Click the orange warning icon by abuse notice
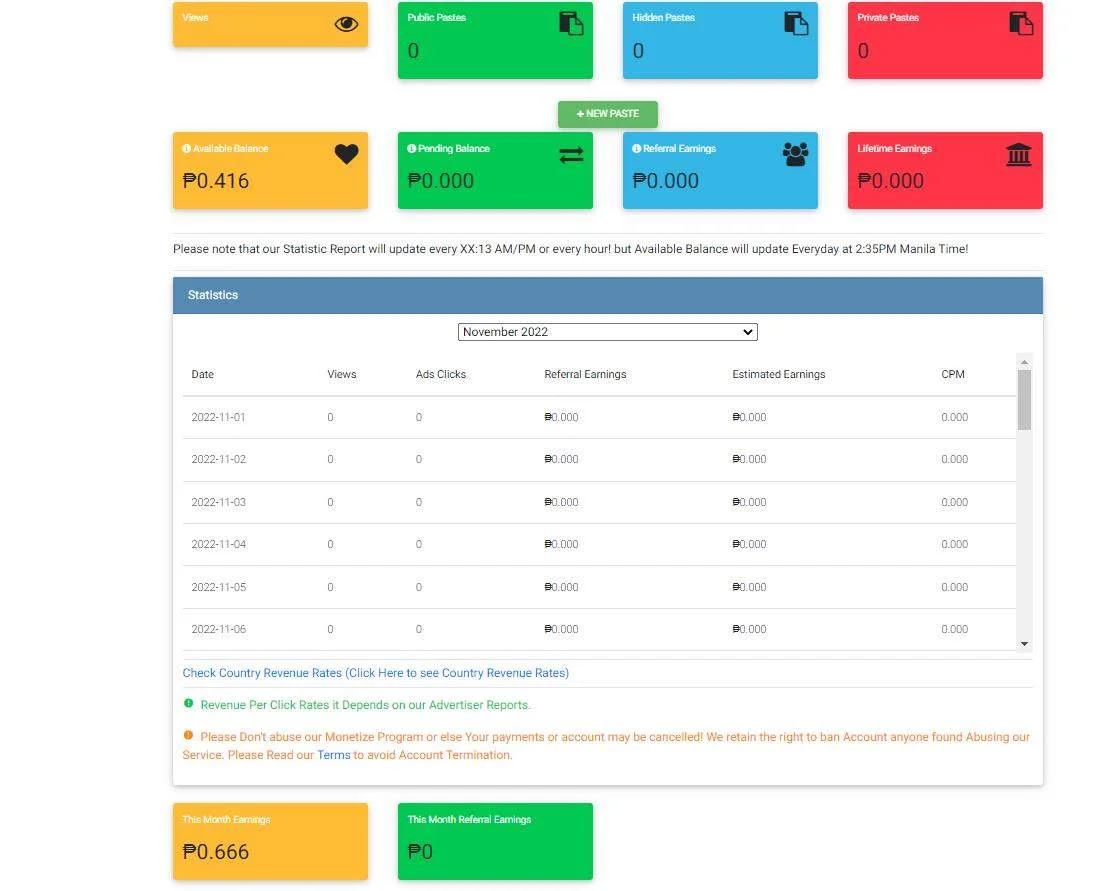 [x=189, y=735]
